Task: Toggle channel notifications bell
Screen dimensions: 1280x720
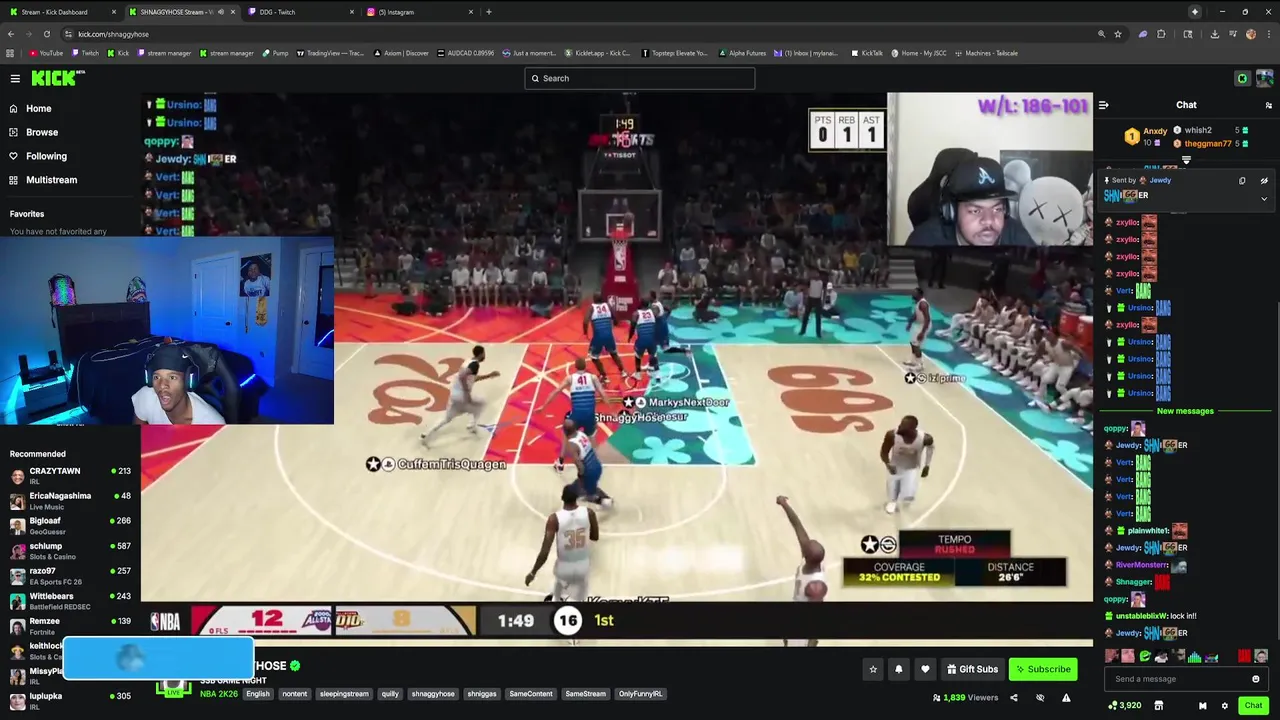Action: [898, 669]
